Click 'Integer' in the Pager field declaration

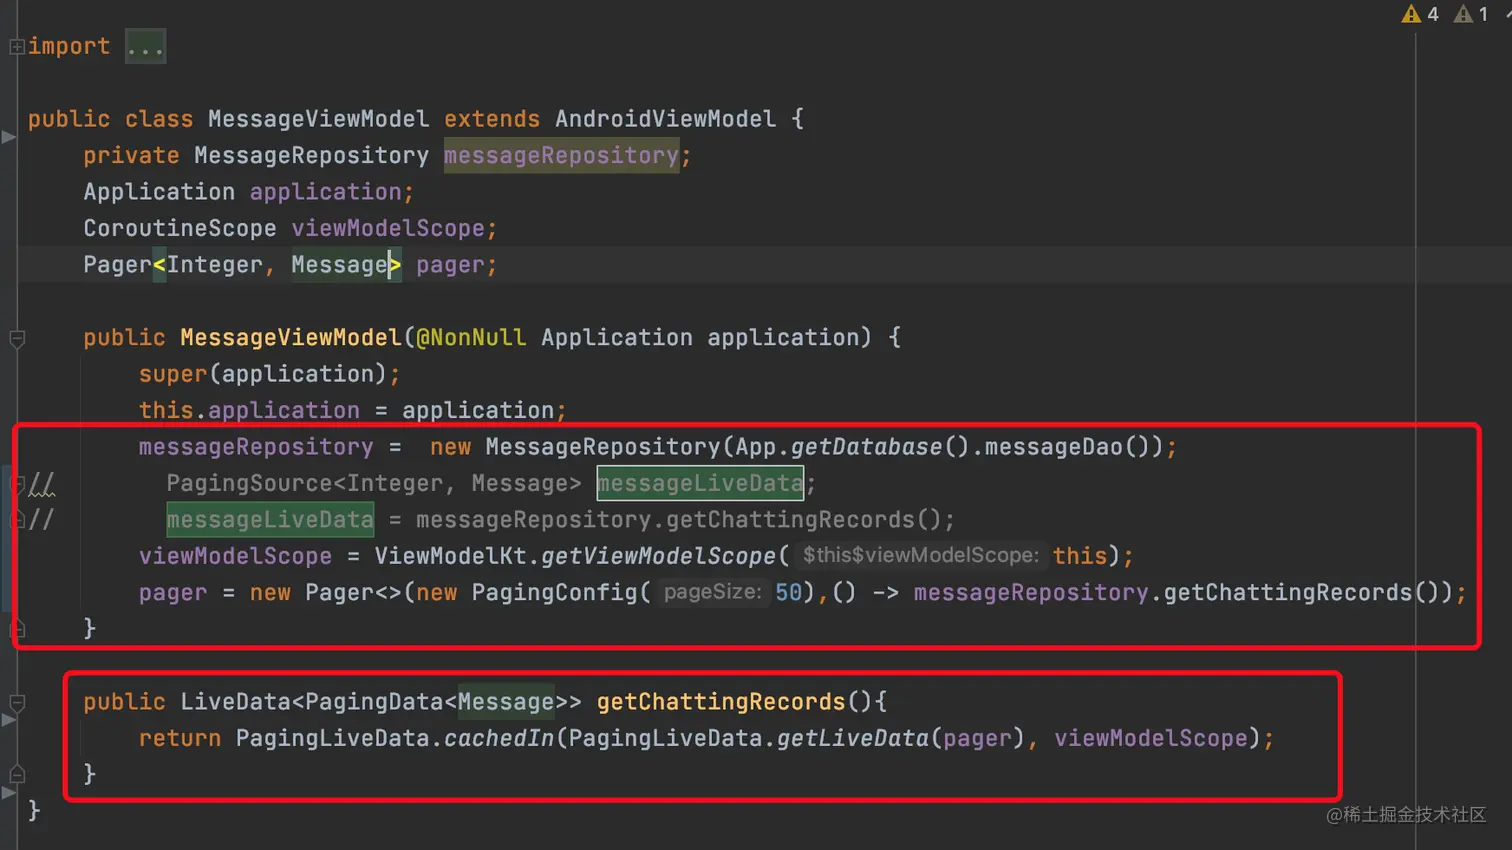(215, 265)
